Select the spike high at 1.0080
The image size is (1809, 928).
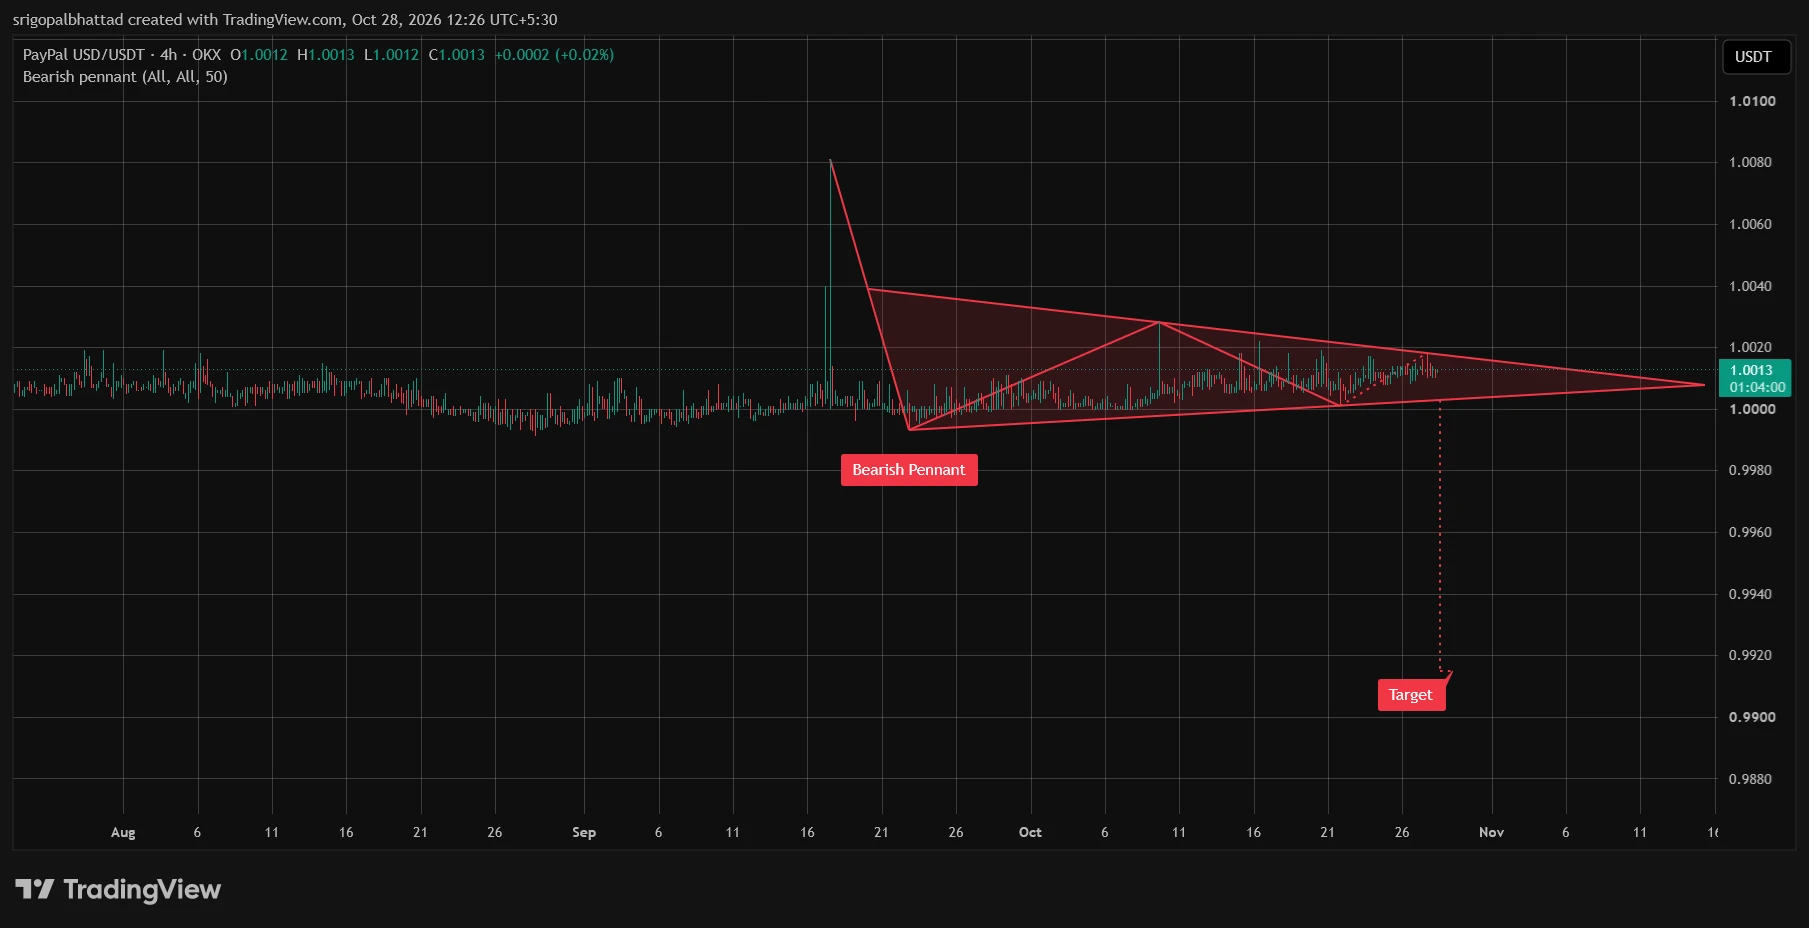click(x=830, y=161)
